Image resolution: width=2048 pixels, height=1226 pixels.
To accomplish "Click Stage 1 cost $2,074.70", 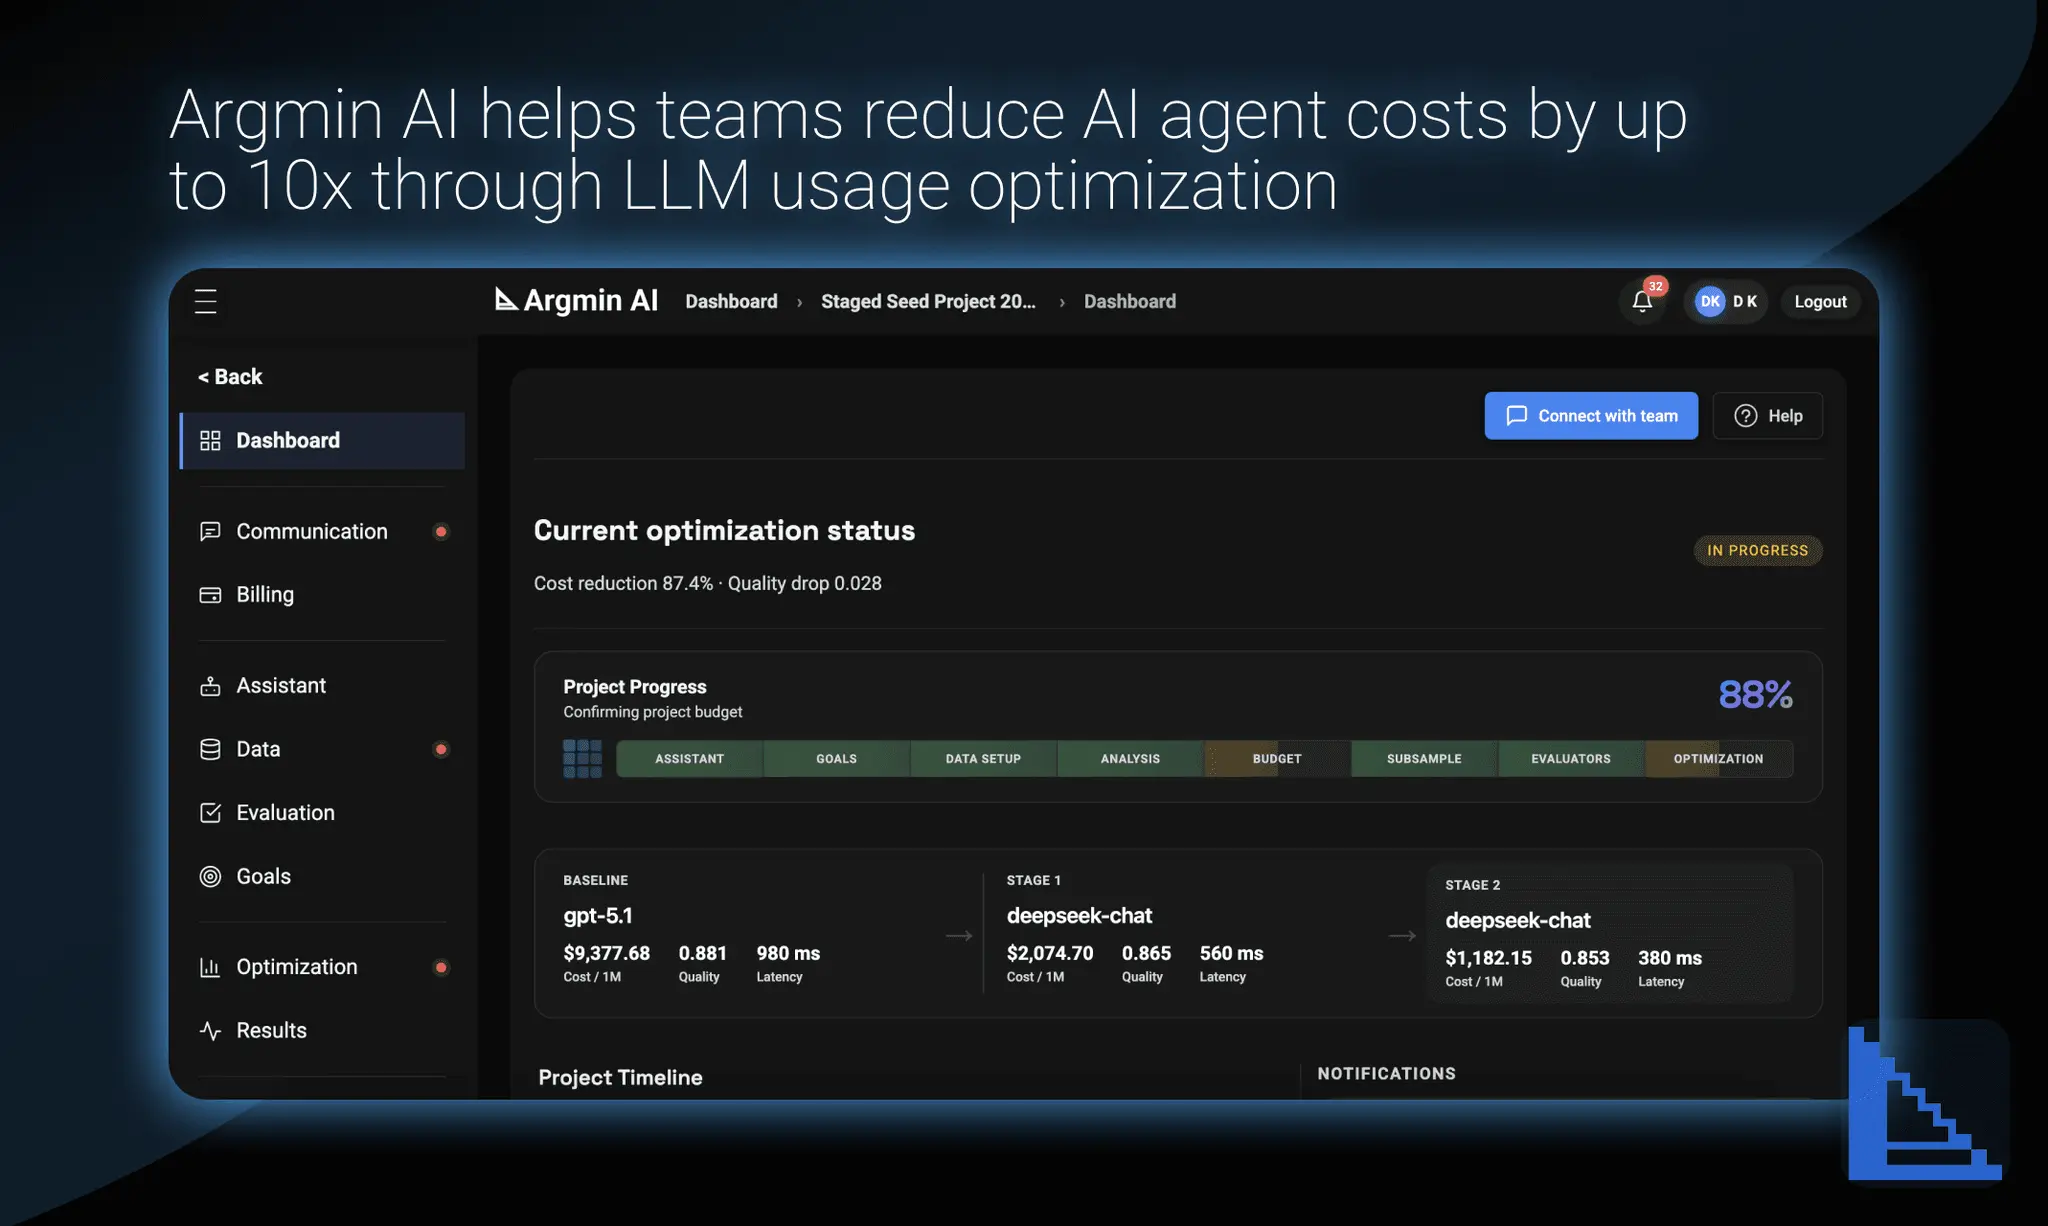I will (x=1050, y=953).
